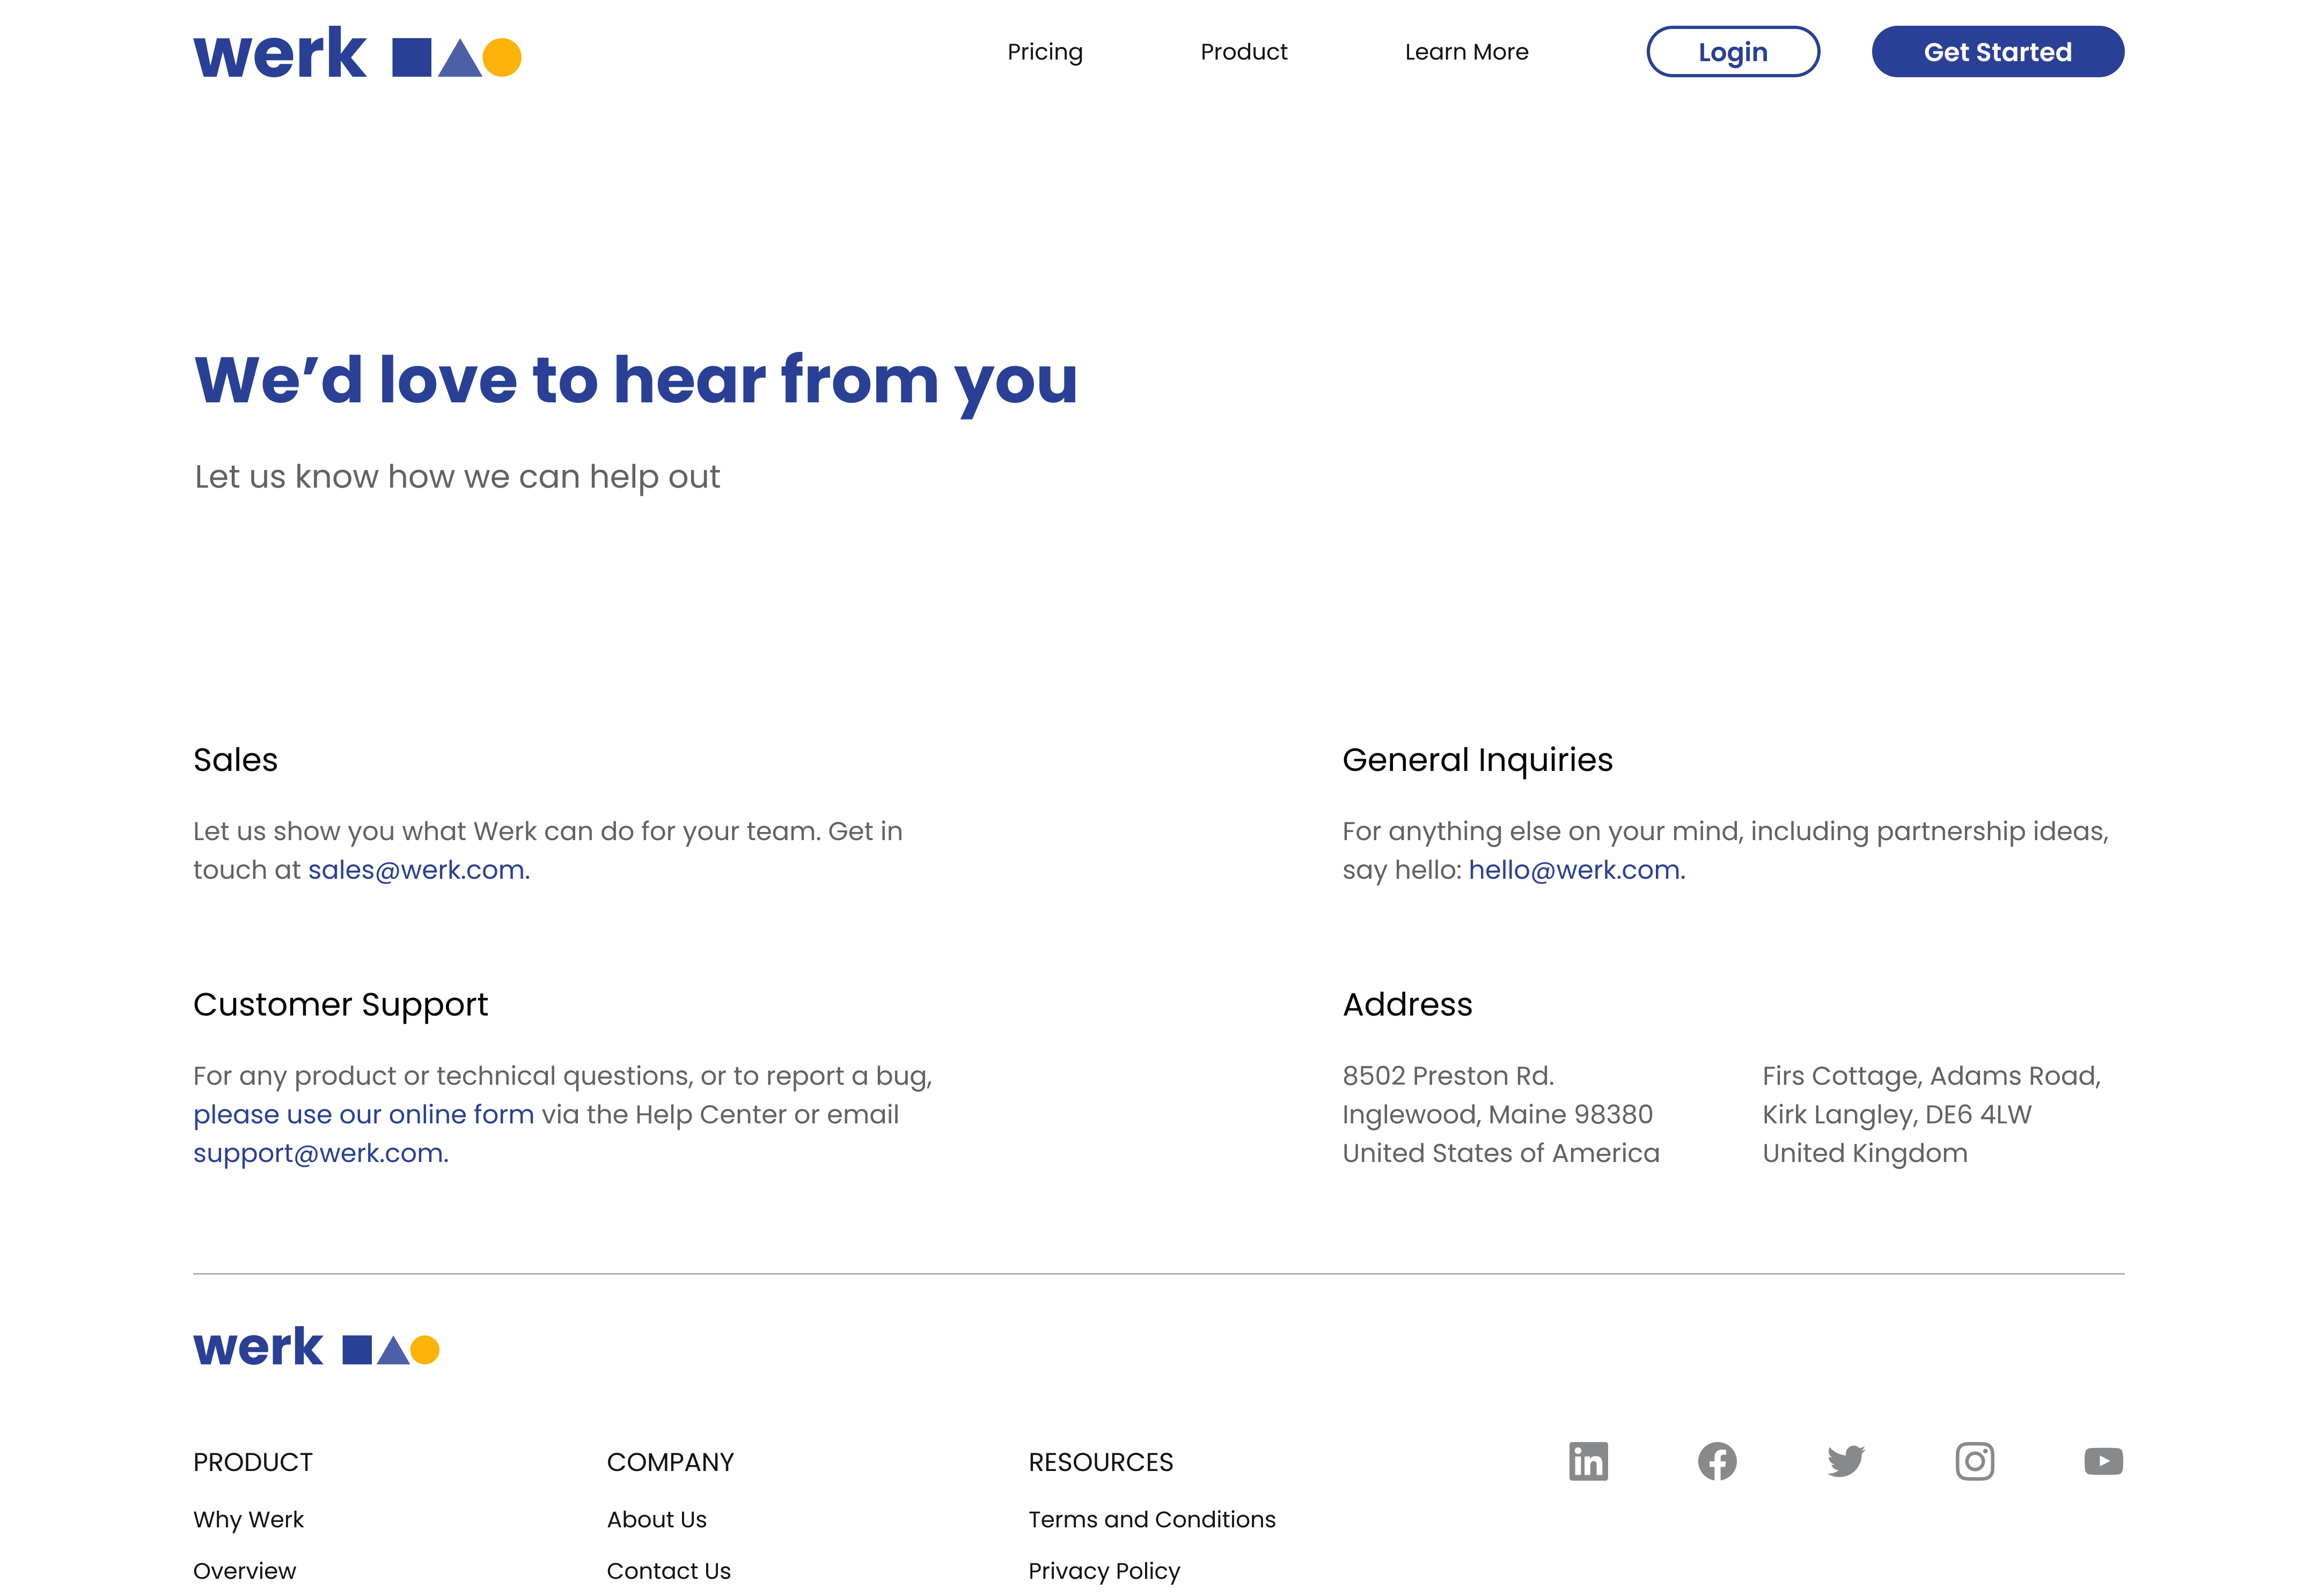Open the Learn More nav item
The width and height of the screenshot is (2318, 1596).
coord(1466,52)
